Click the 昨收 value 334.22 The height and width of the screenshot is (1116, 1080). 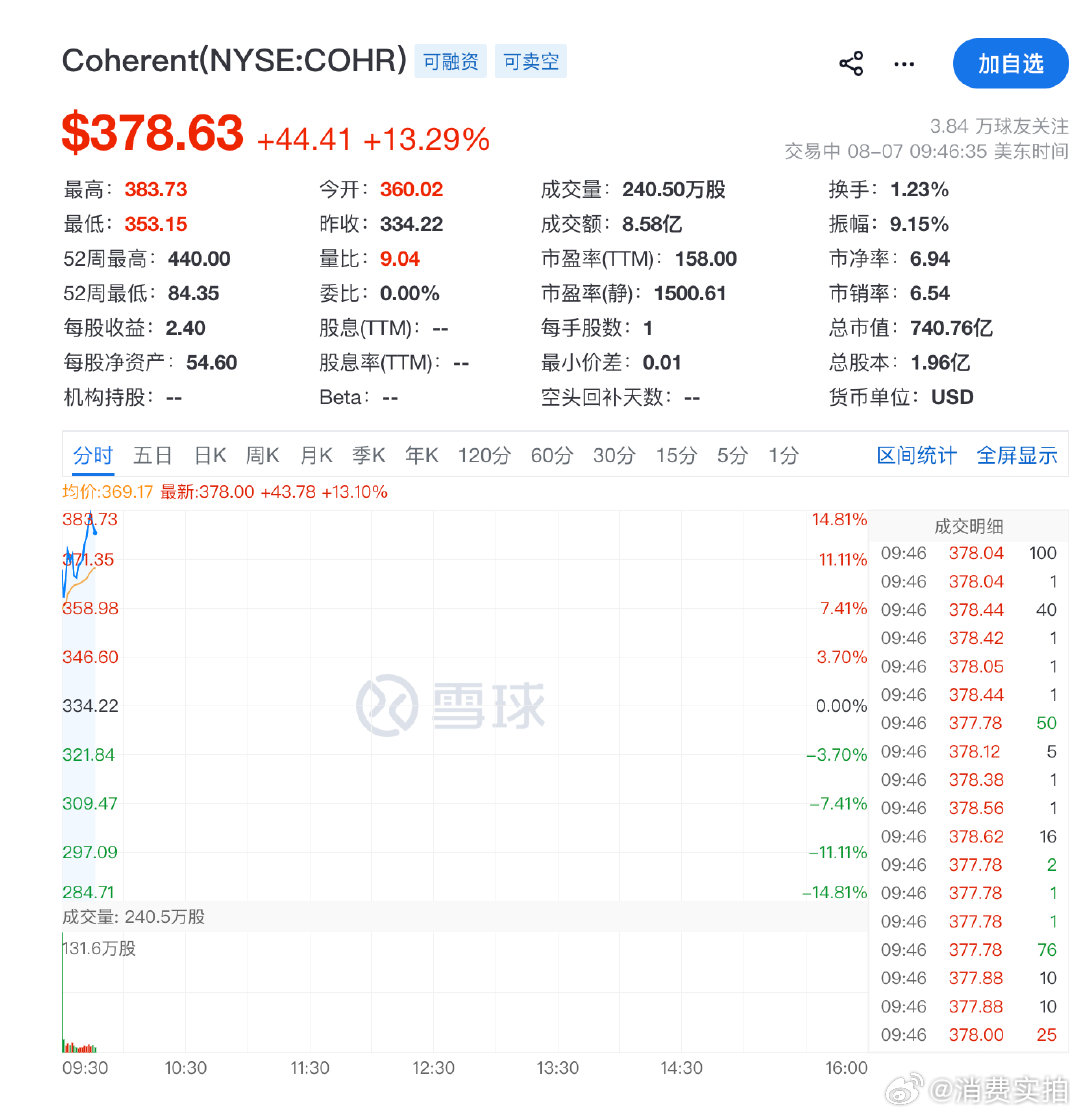[x=411, y=224]
